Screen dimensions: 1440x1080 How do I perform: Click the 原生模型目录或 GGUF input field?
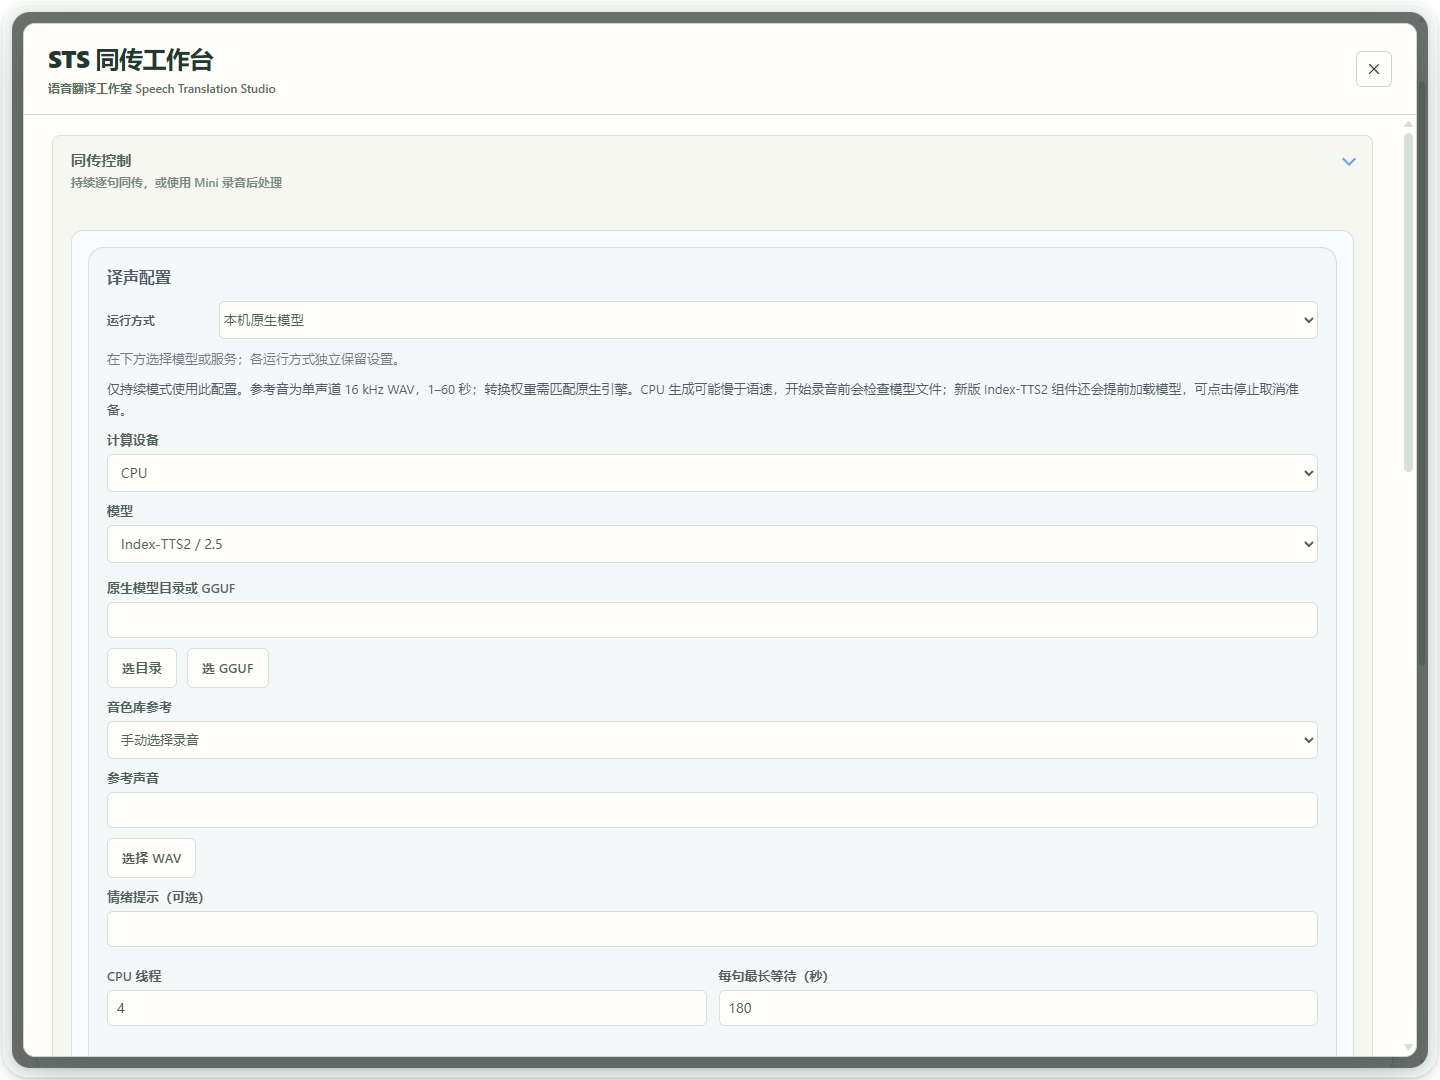[712, 620]
